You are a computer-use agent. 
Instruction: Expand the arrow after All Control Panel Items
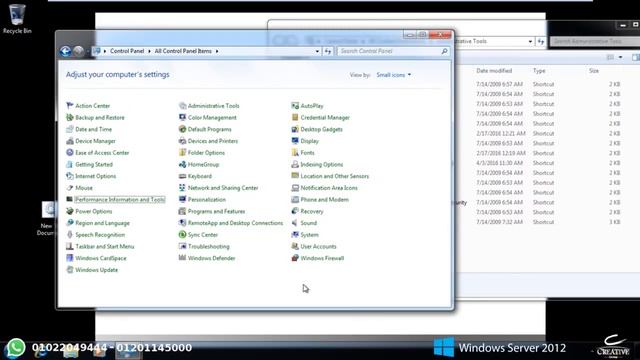coord(217,51)
